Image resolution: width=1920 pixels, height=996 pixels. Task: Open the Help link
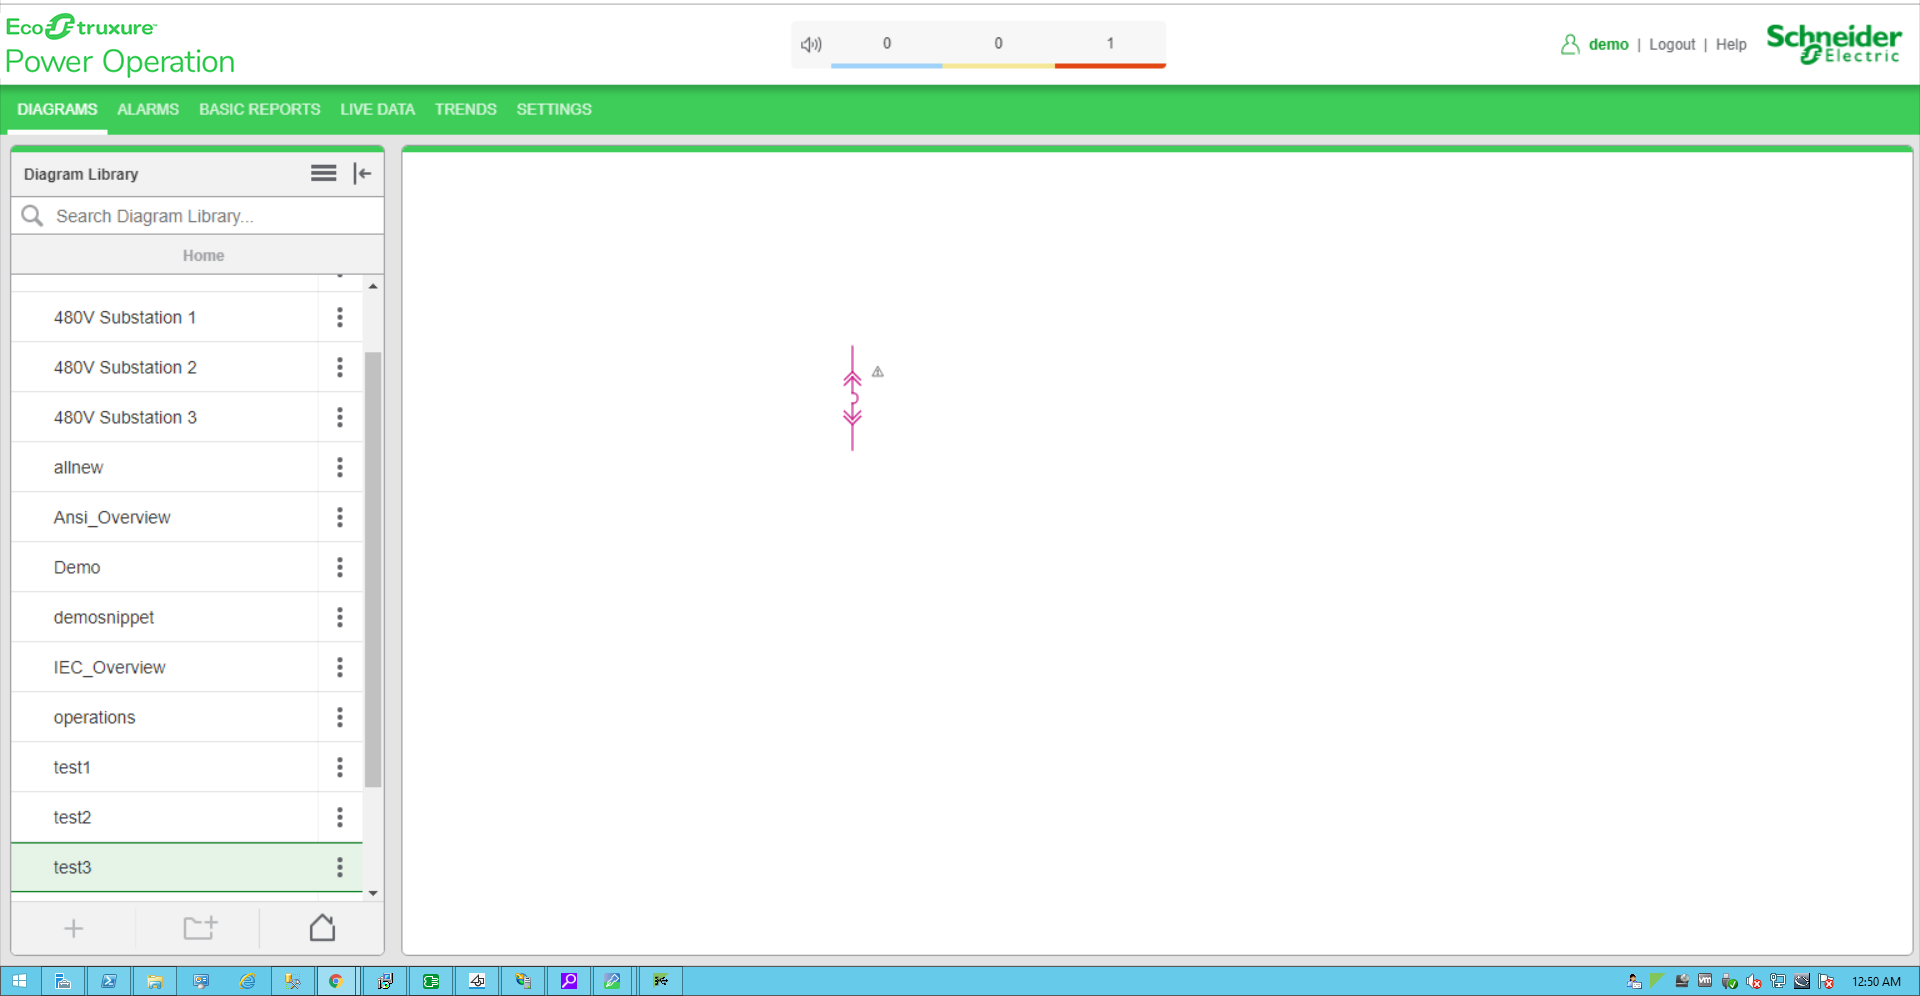pyautogui.click(x=1731, y=44)
